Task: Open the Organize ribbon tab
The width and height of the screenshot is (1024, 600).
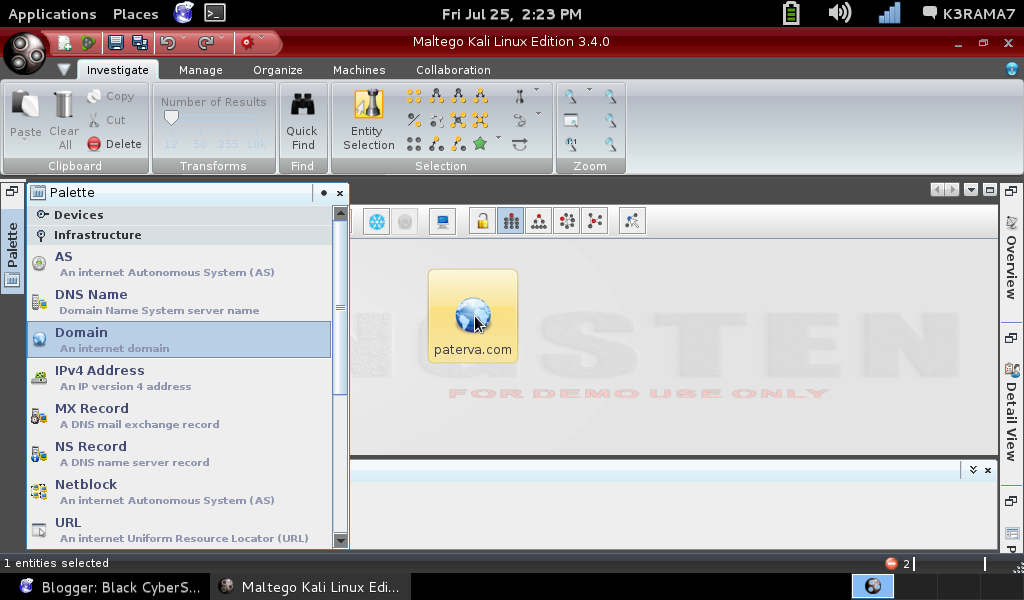Action: pyautogui.click(x=278, y=70)
